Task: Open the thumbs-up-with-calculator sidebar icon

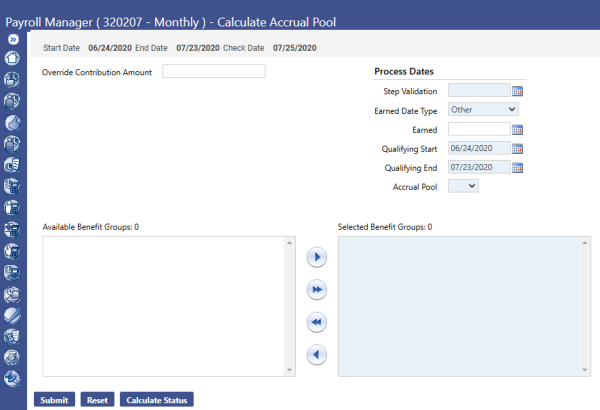Action: 12,252
